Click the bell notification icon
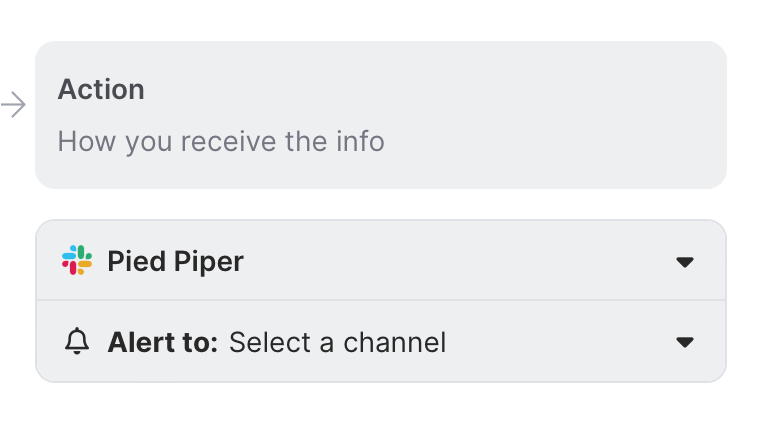 pos(76,342)
